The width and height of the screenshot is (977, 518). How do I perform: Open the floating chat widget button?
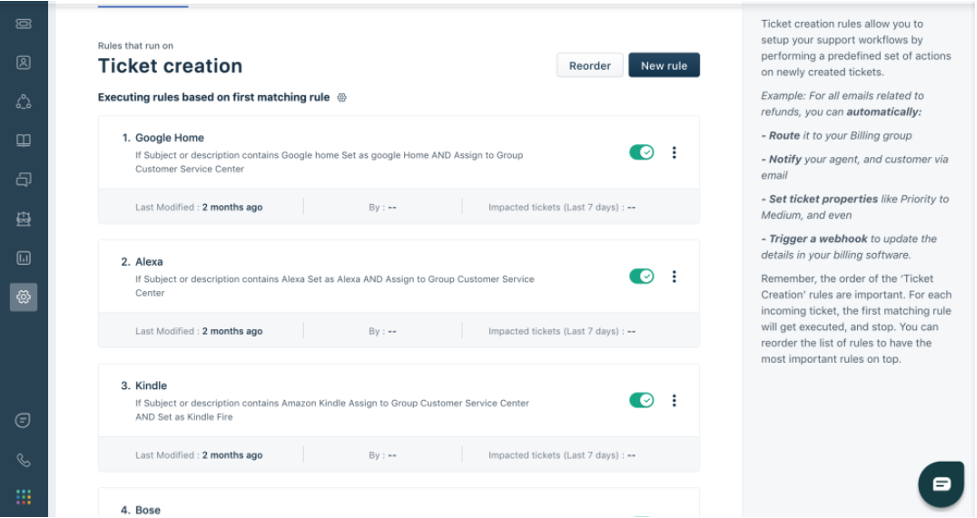[941, 484]
